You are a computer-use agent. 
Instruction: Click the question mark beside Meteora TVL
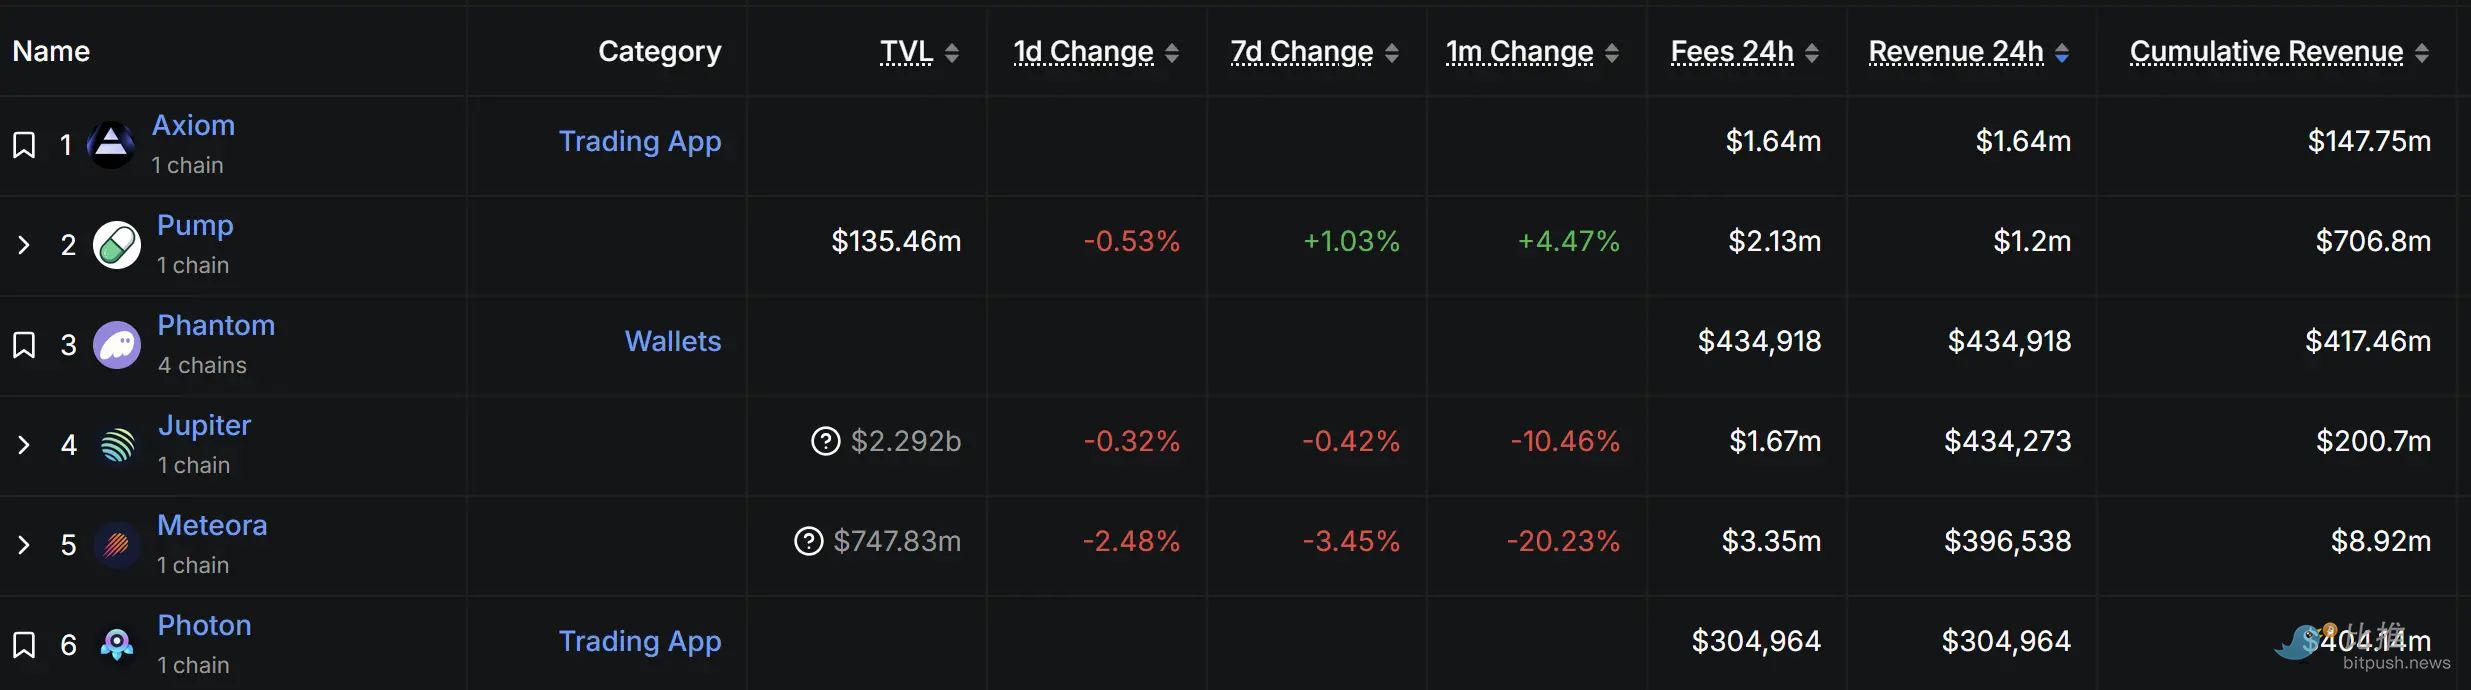(x=808, y=541)
